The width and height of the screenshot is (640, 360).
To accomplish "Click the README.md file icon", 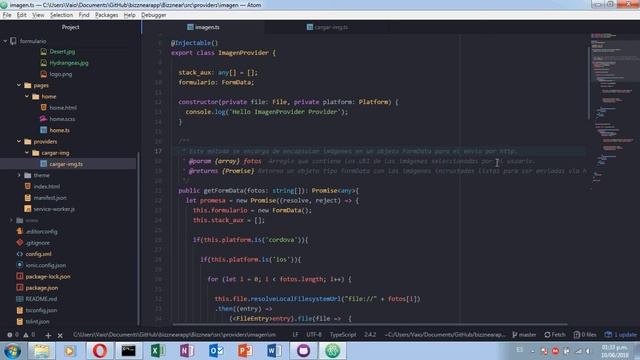I will (x=20, y=299).
